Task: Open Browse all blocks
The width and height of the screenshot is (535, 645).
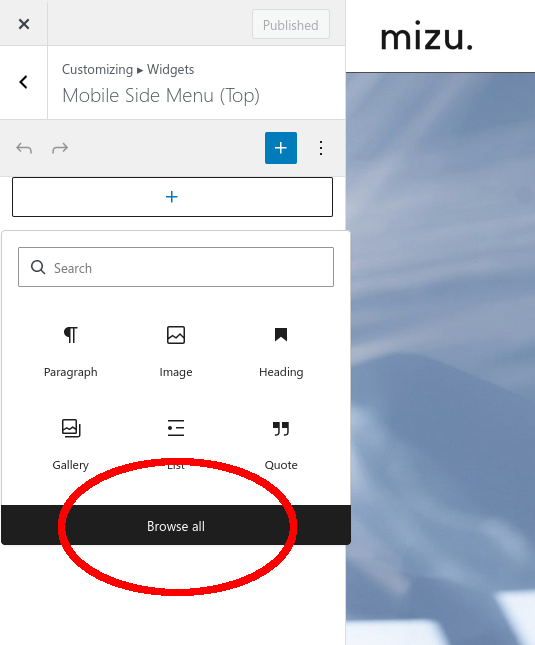Action: coord(176,526)
